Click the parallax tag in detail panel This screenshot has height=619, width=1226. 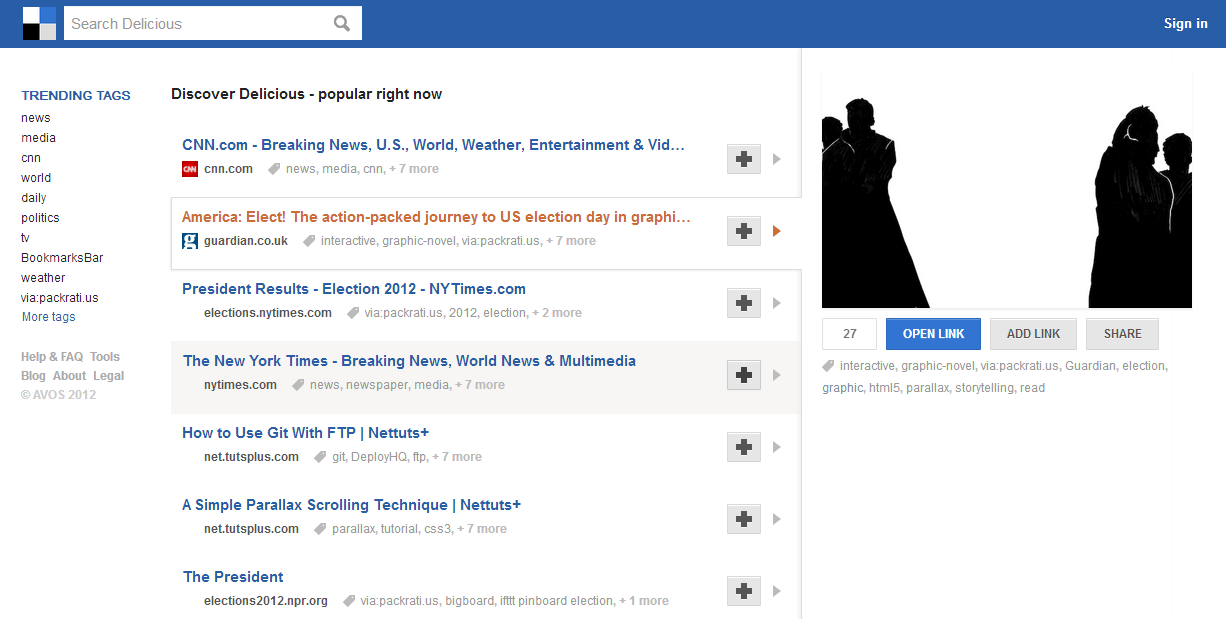click(927, 388)
